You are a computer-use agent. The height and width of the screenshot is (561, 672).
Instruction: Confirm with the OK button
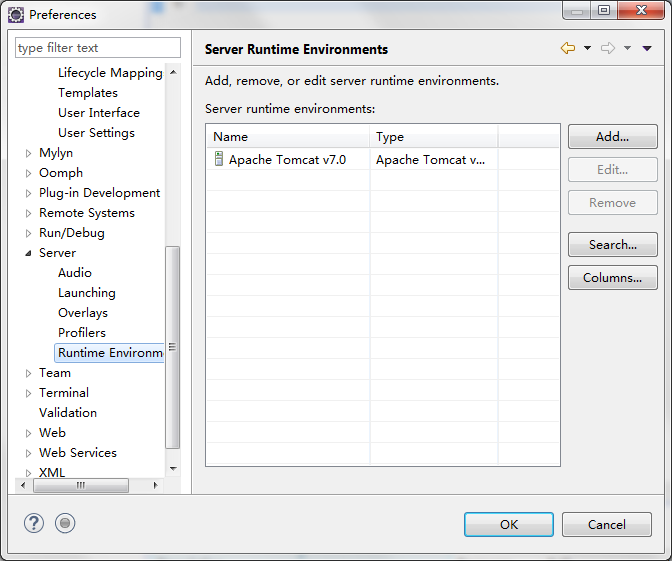coord(509,525)
